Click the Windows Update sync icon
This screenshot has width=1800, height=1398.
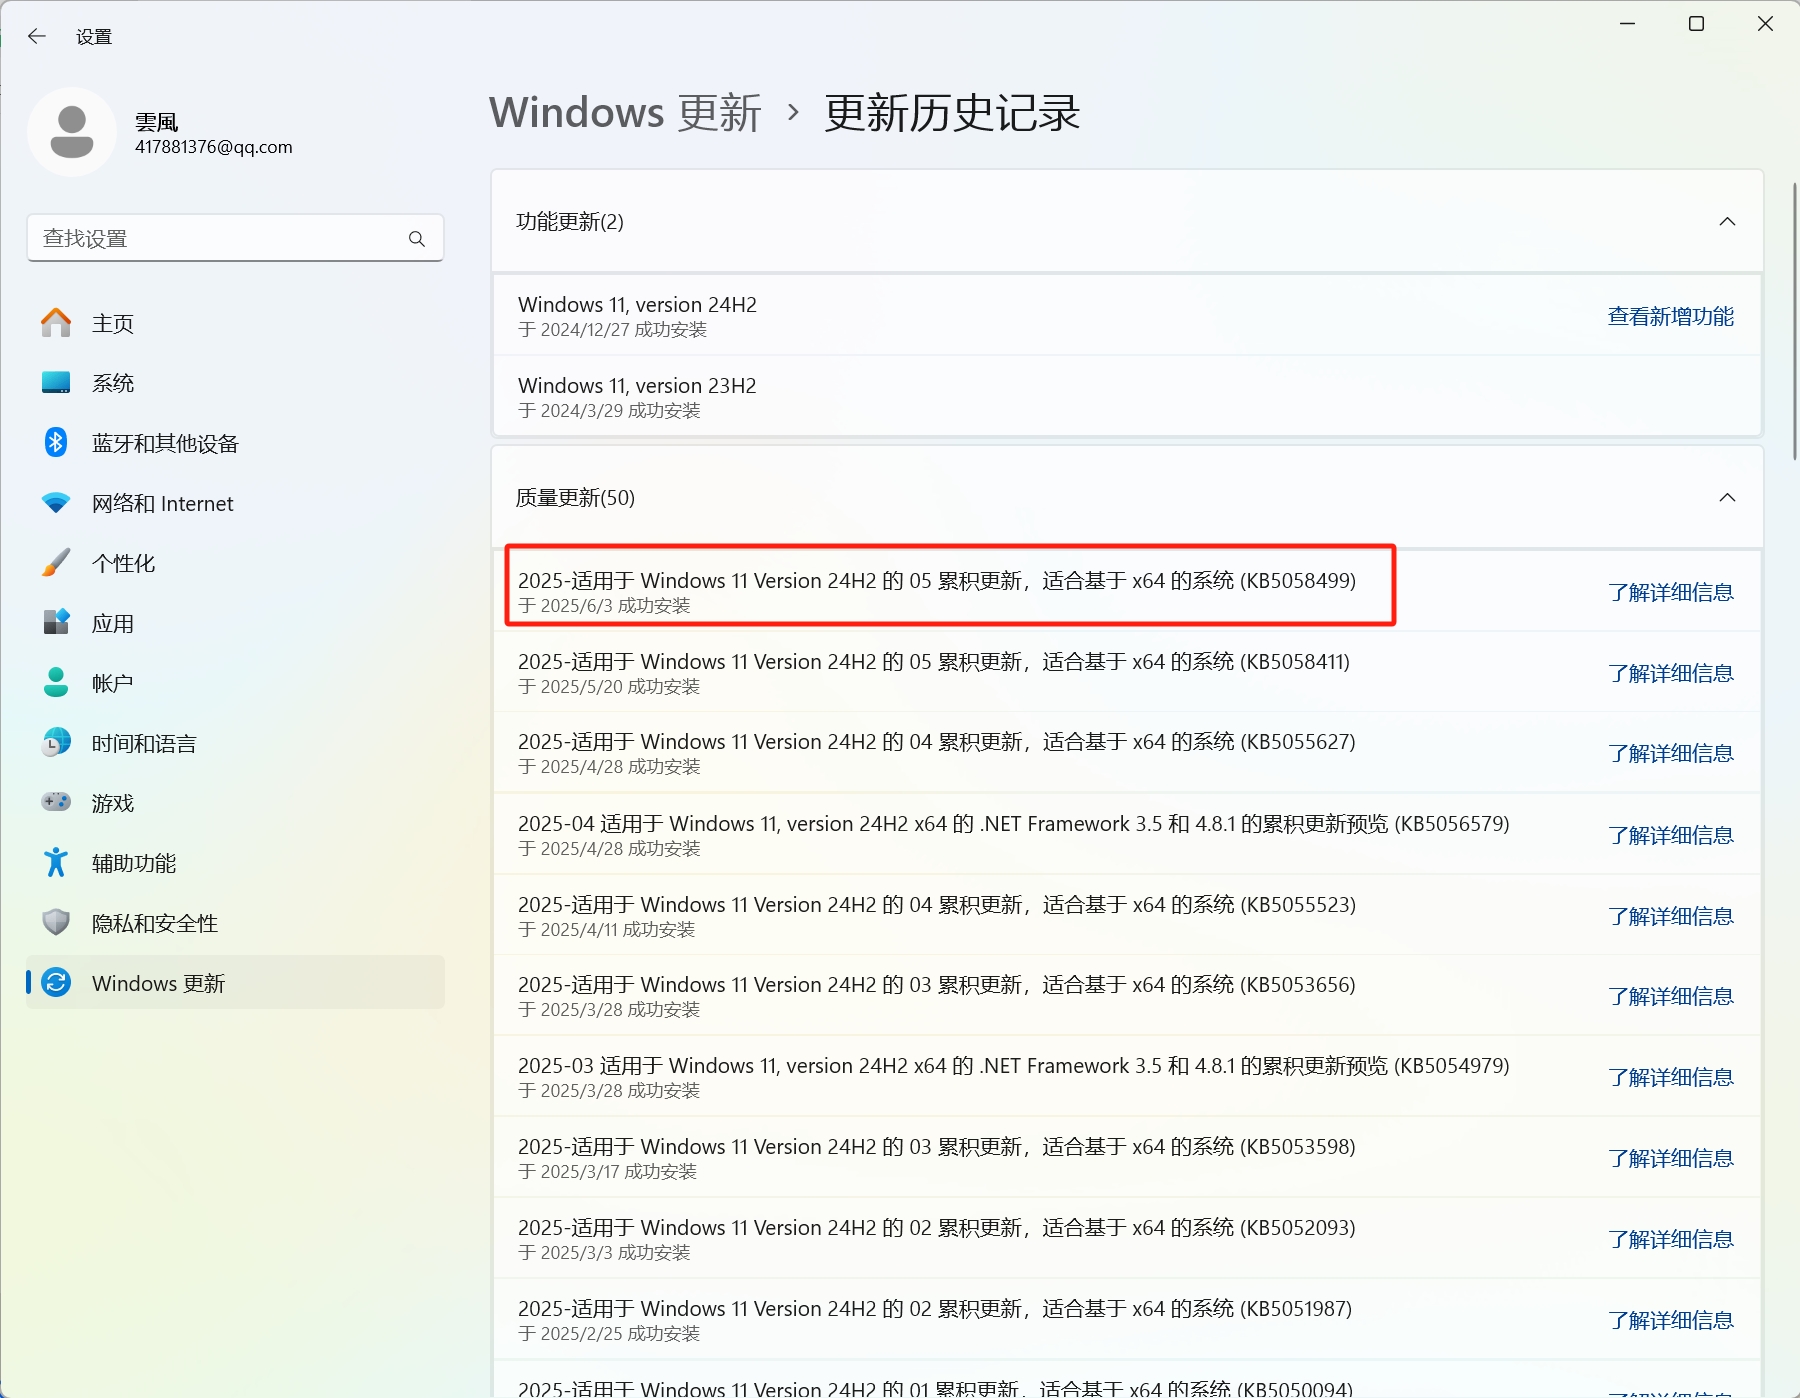coord(56,982)
